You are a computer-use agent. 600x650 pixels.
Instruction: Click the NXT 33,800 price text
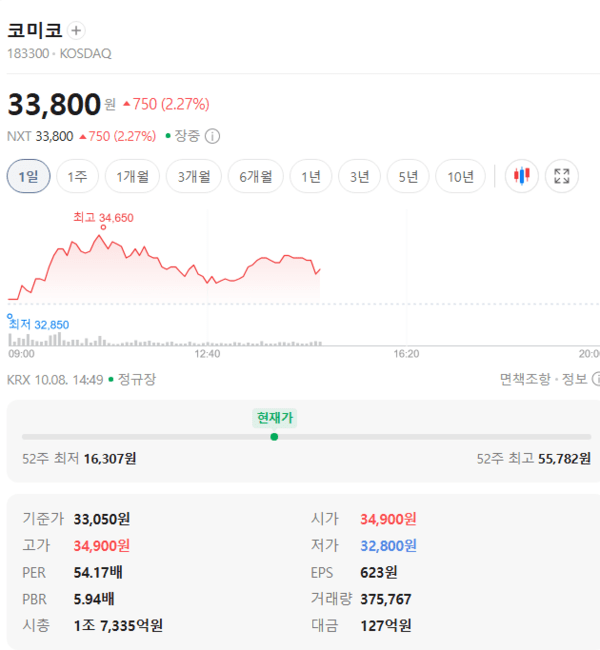point(40,136)
